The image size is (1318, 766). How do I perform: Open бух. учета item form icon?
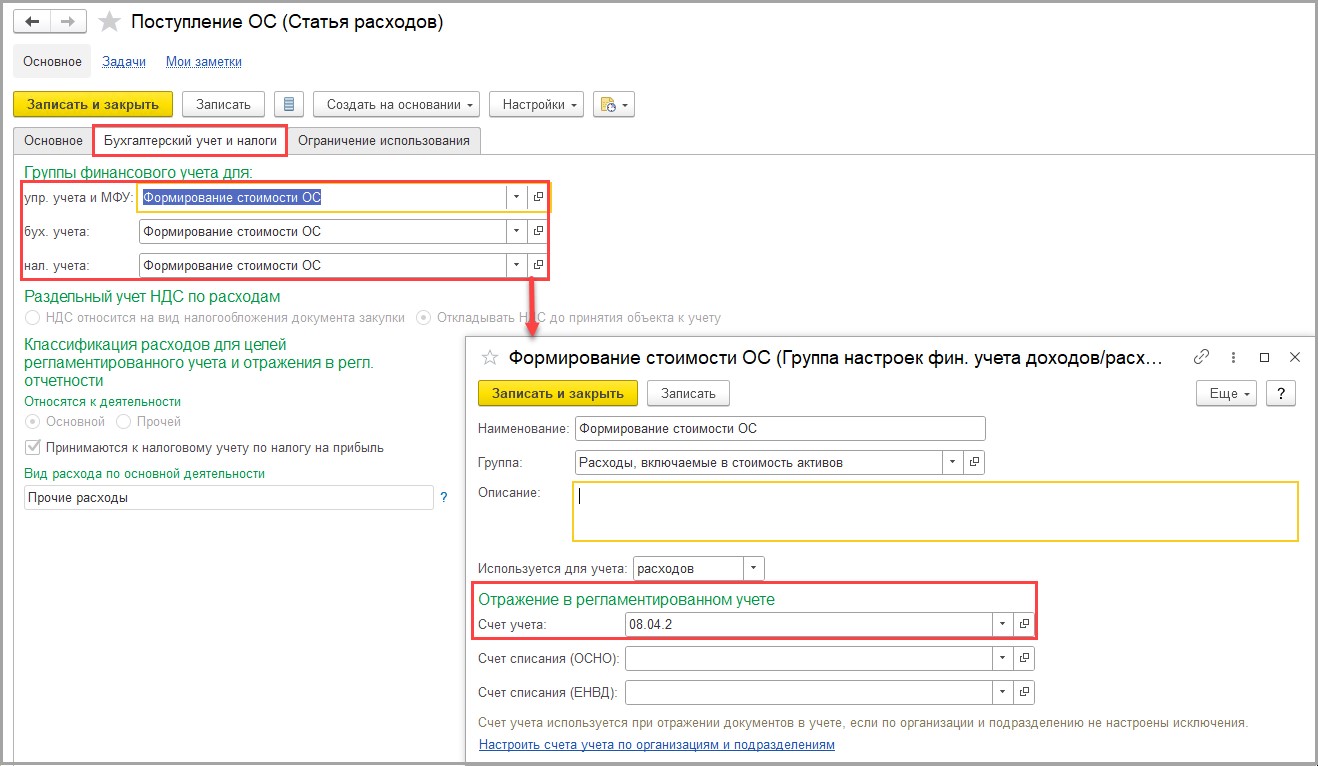tap(538, 231)
